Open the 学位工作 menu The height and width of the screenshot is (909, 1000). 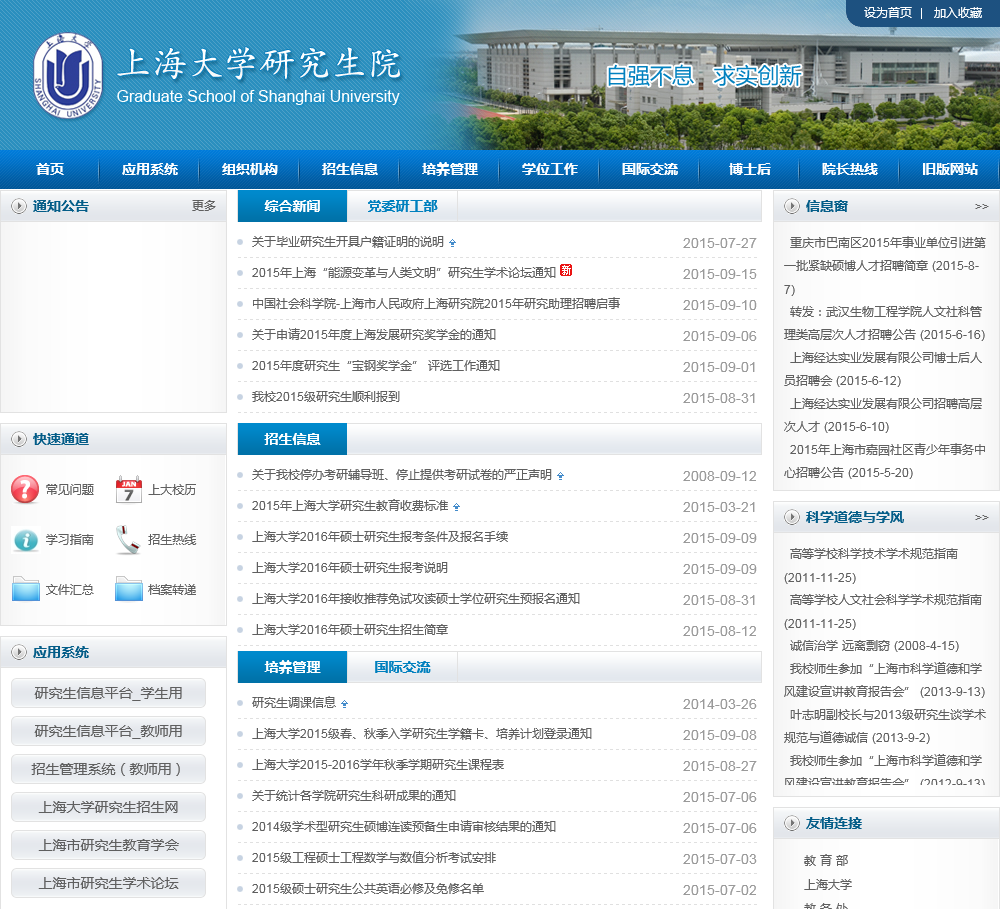tap(550, 169)
